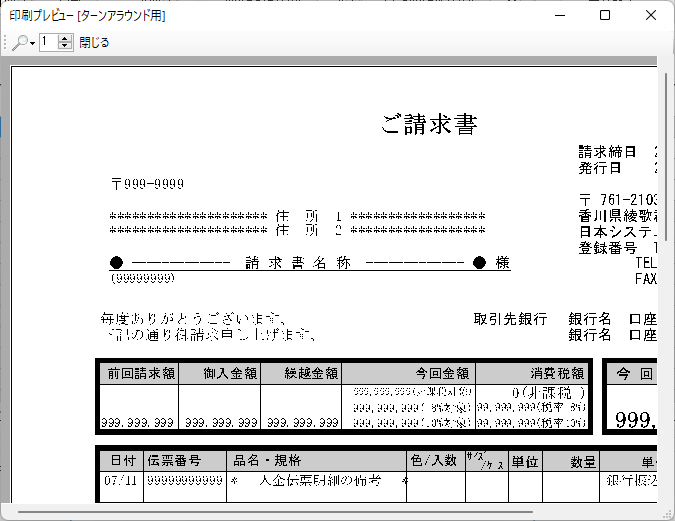Click the 0(非課税) tax cell
The image size is (675, 521).
click(x=548, y=393)
